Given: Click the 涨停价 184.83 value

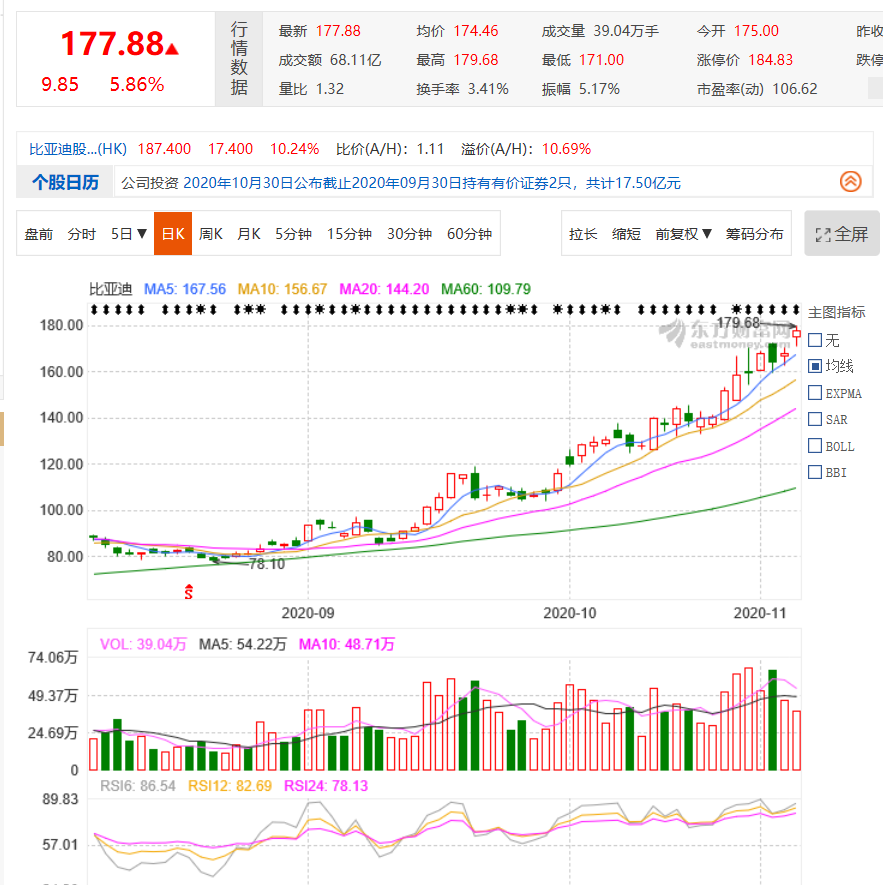Looking at the screenshot, I should [x=770, y=60].
